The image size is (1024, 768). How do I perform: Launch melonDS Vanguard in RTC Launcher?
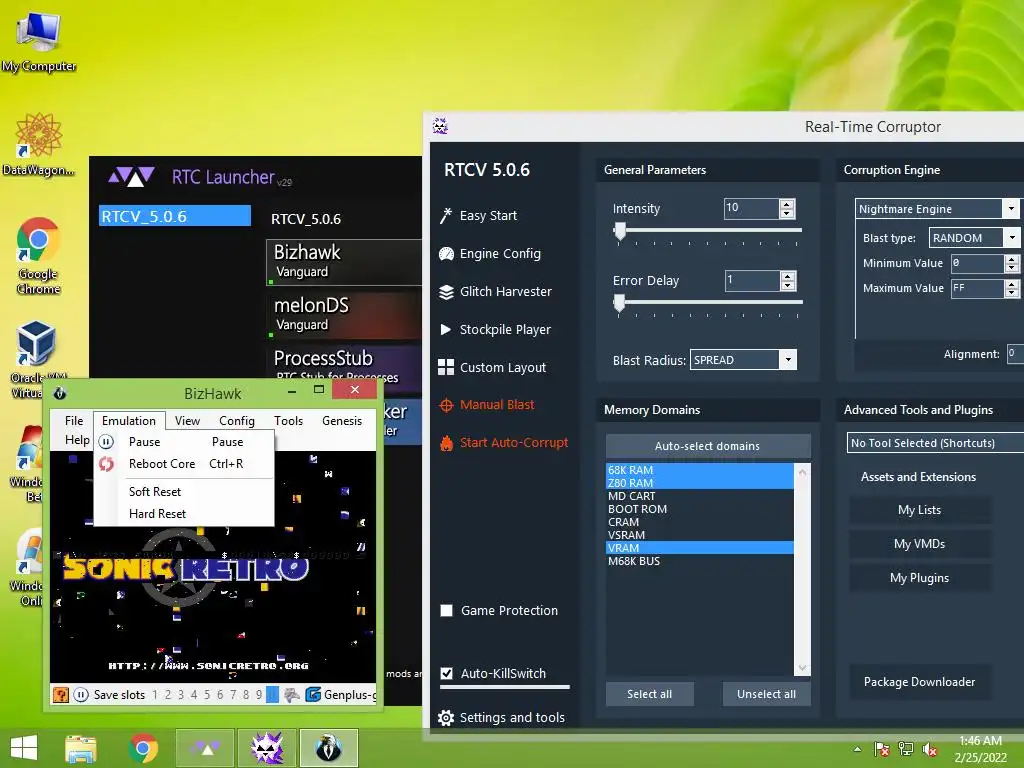coord(344,315)
